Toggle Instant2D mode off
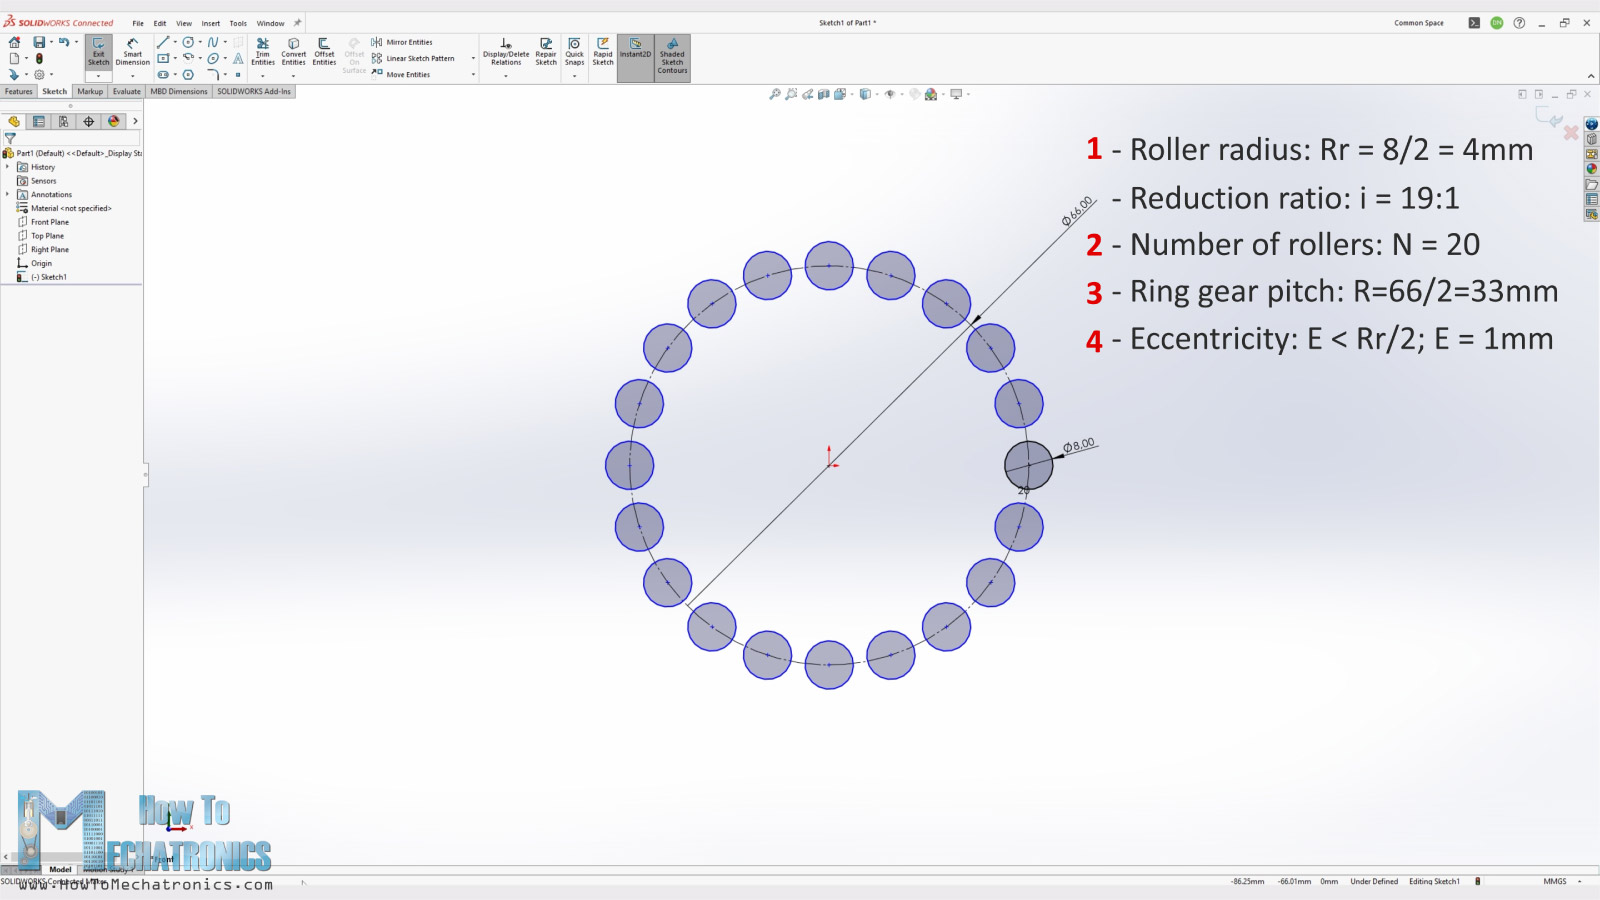 (x=635, y=52)
